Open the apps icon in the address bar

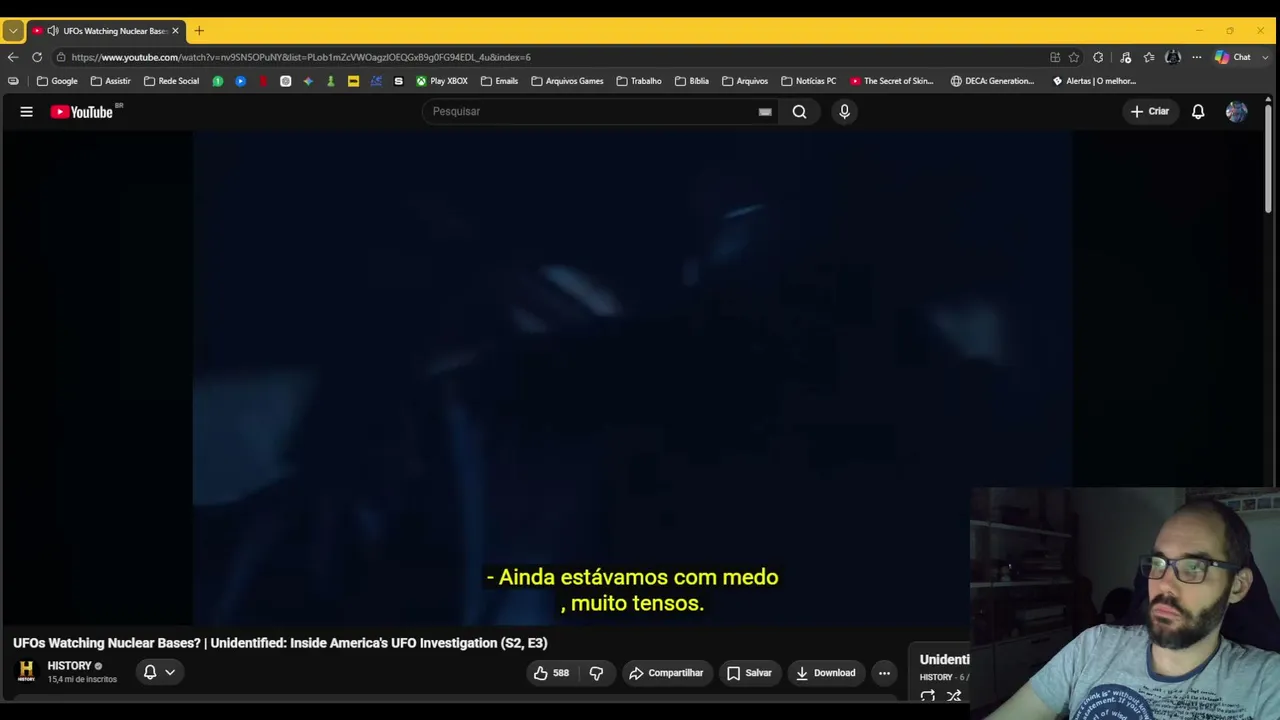(1055, 57)
